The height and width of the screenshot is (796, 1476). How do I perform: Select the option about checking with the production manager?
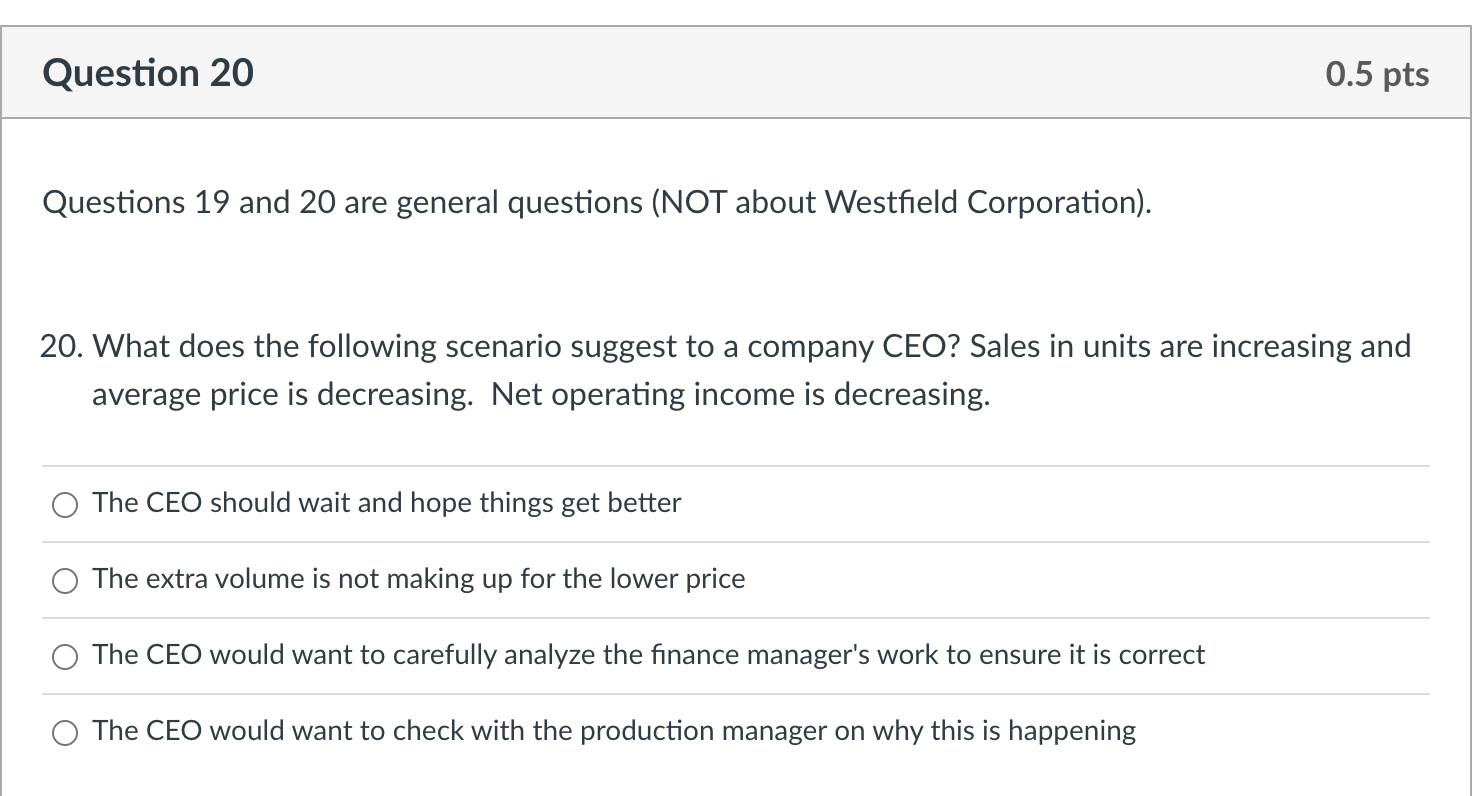pyautogui.click(x=64, y=732)
